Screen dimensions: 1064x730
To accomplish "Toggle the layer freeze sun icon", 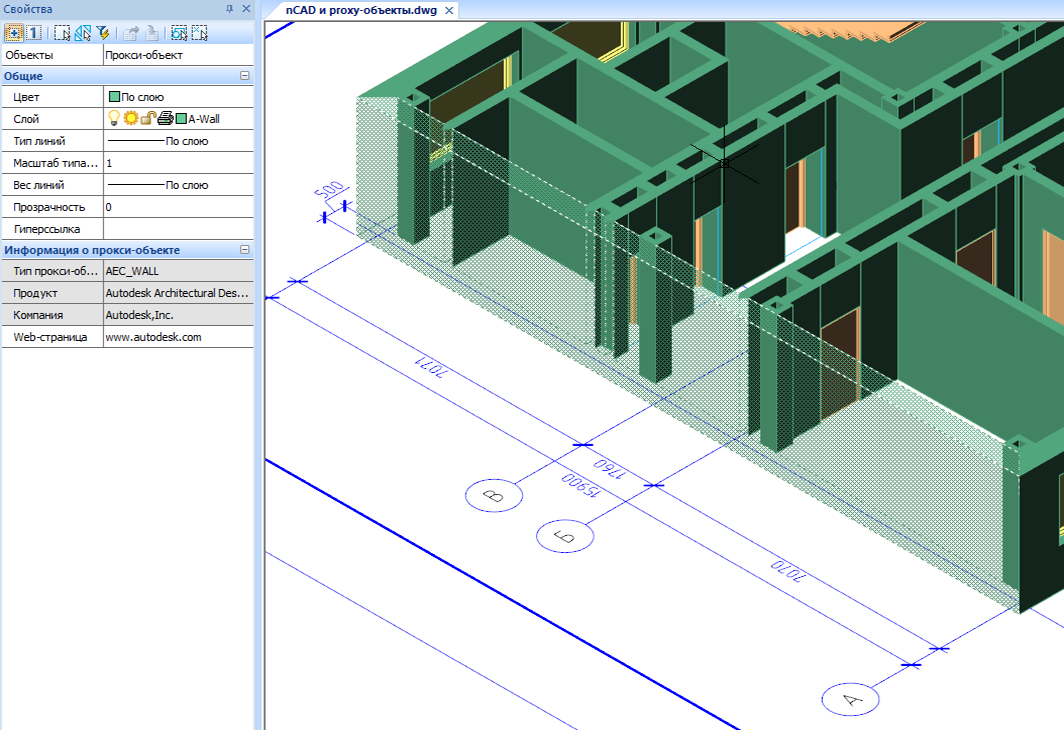I will tap(131, 119).
